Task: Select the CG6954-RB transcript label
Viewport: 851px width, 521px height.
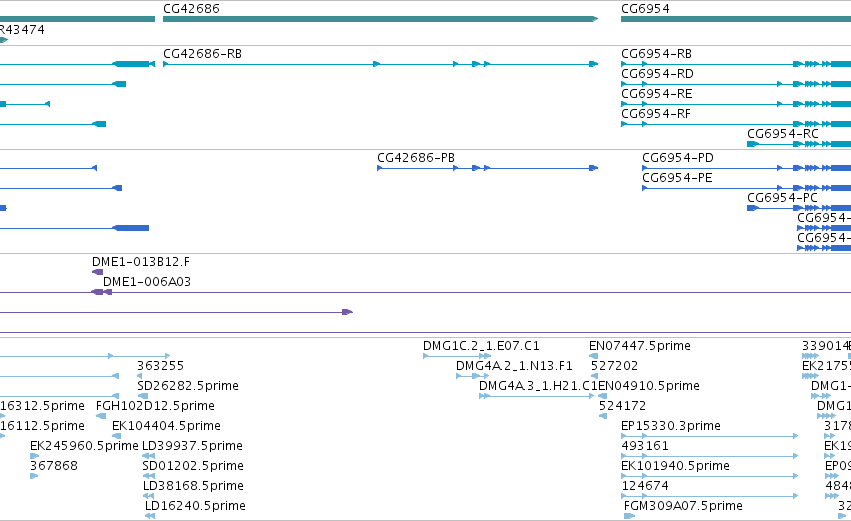Action: [x=656, y=54]
